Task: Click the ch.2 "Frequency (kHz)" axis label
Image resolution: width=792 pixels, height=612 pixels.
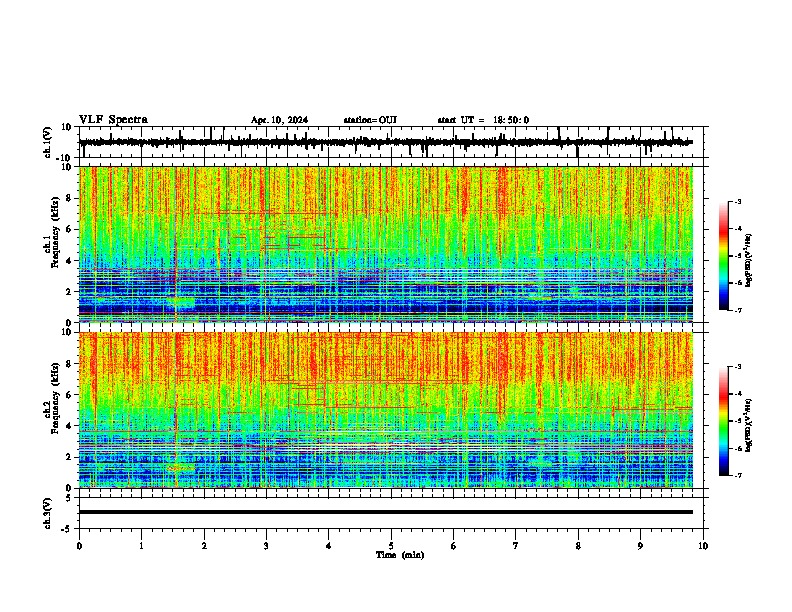Action: coord(55,398)
